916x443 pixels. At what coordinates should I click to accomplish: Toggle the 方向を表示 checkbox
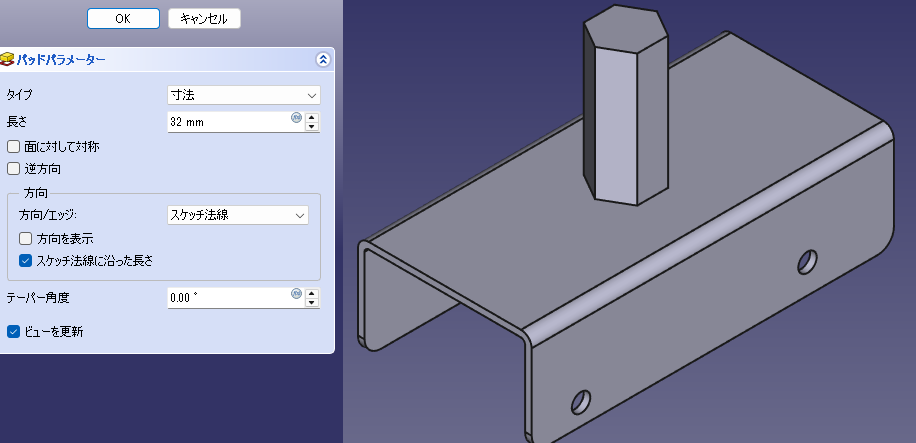26,239
